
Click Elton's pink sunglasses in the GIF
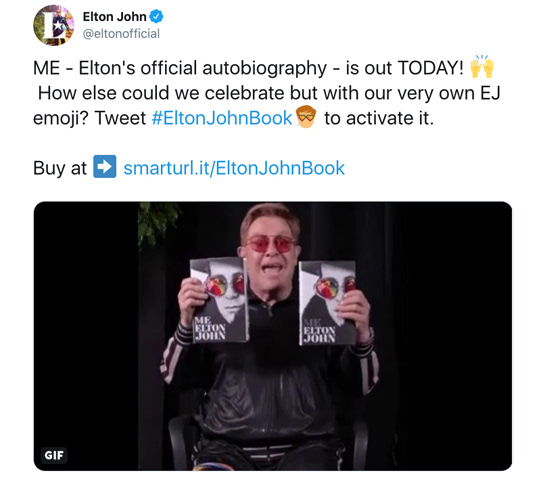click(271, 244)
